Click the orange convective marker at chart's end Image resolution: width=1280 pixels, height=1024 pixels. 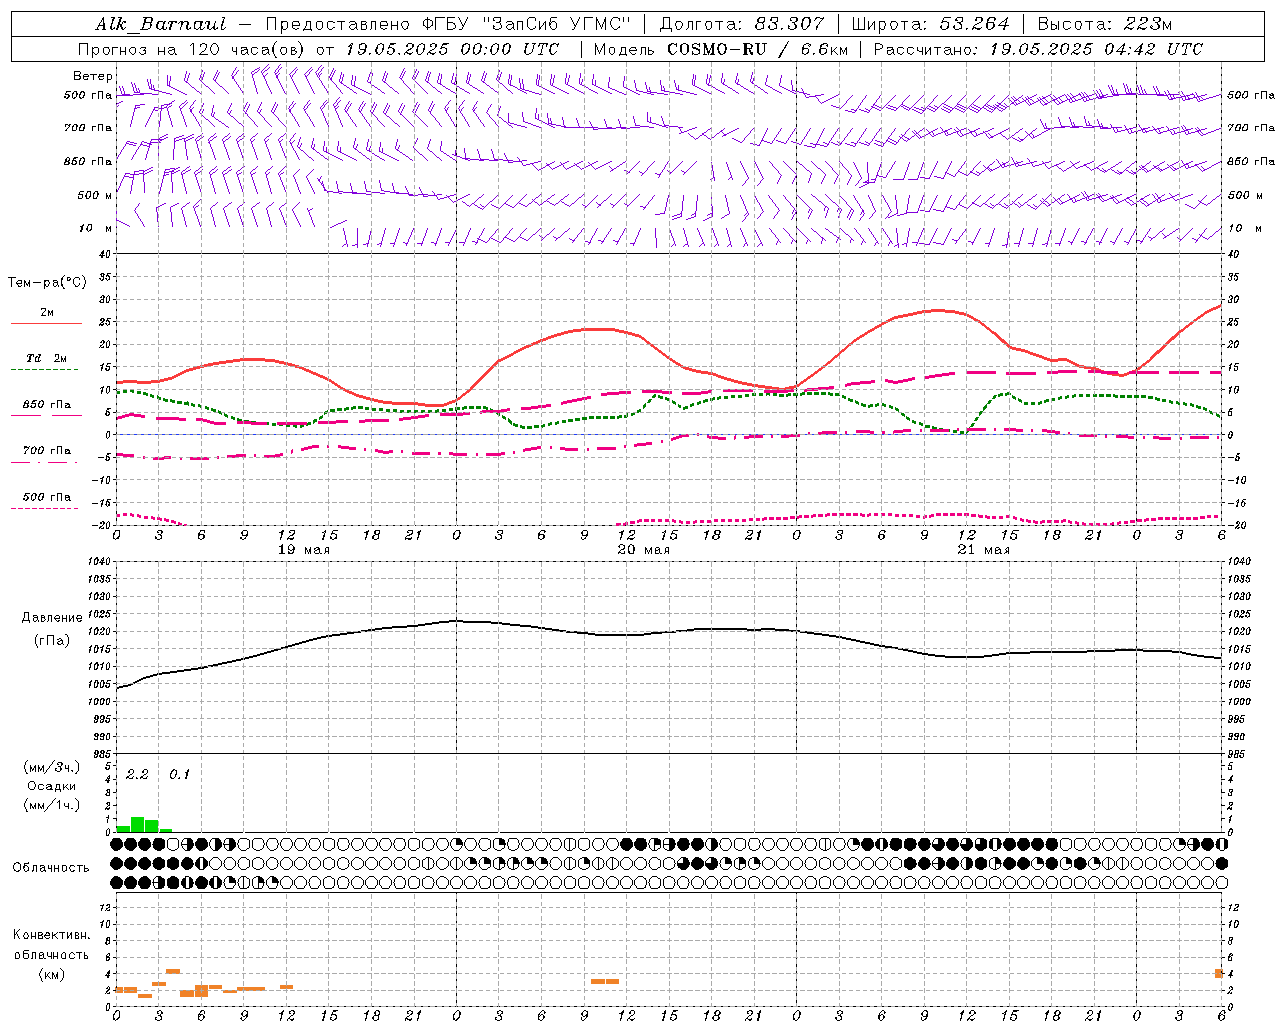tap(1219, 973)
